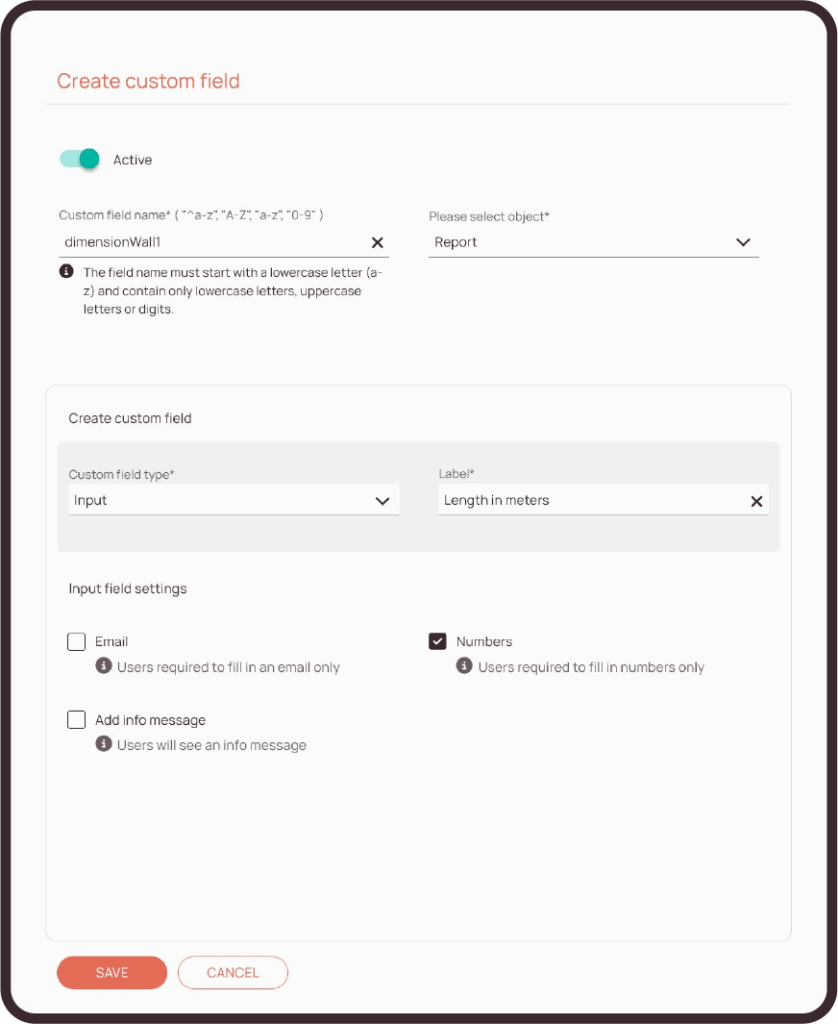Uncheck the Numbers checkbox

pos(438,642)
